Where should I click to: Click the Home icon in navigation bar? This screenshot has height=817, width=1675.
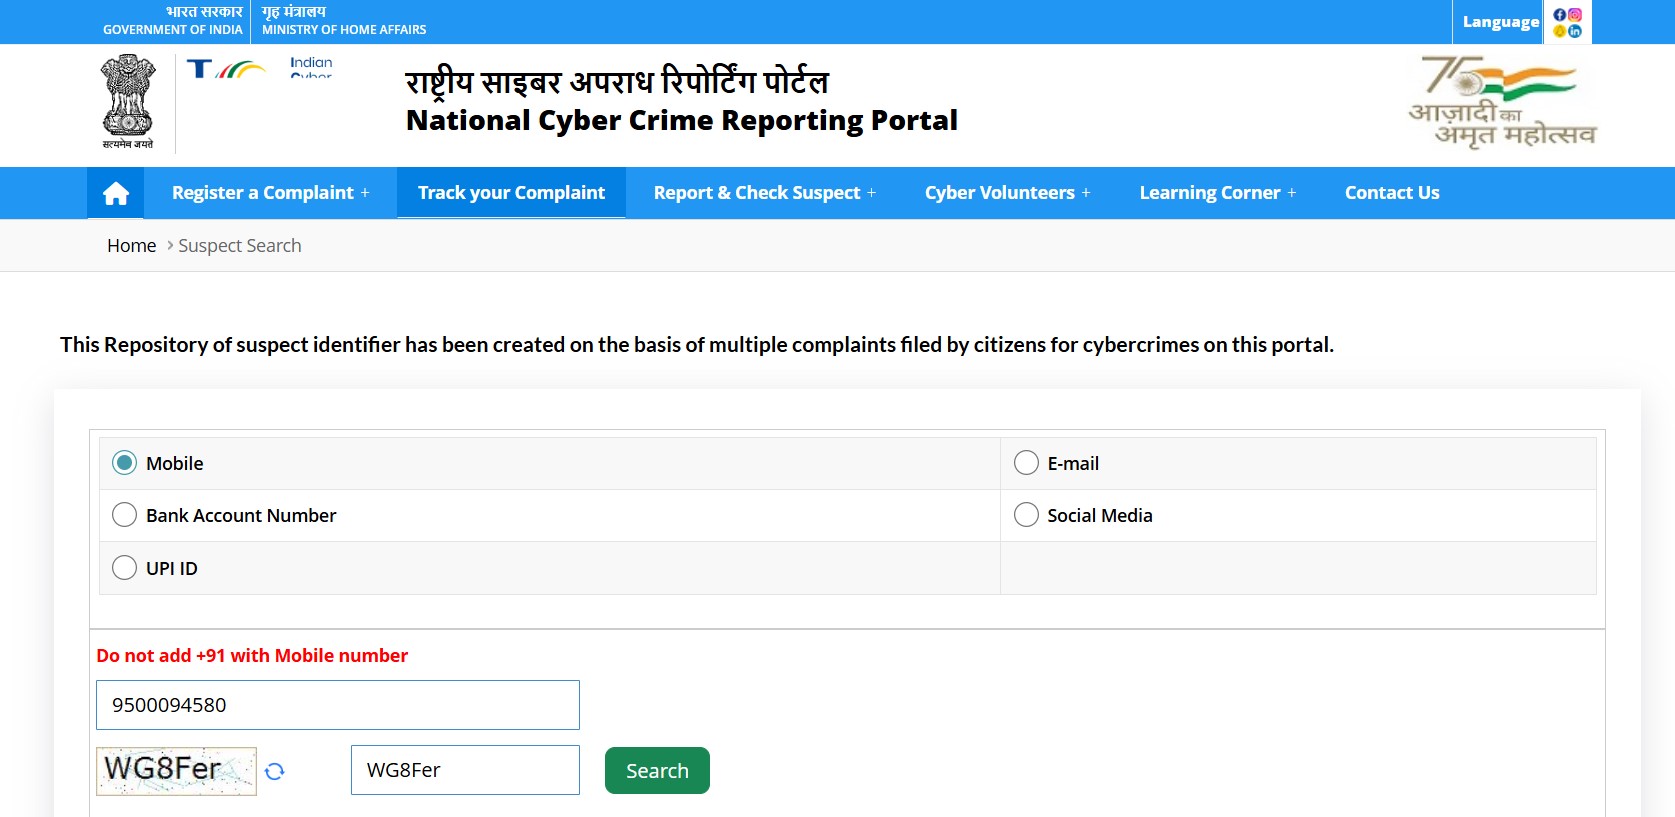tap(116, 193)
